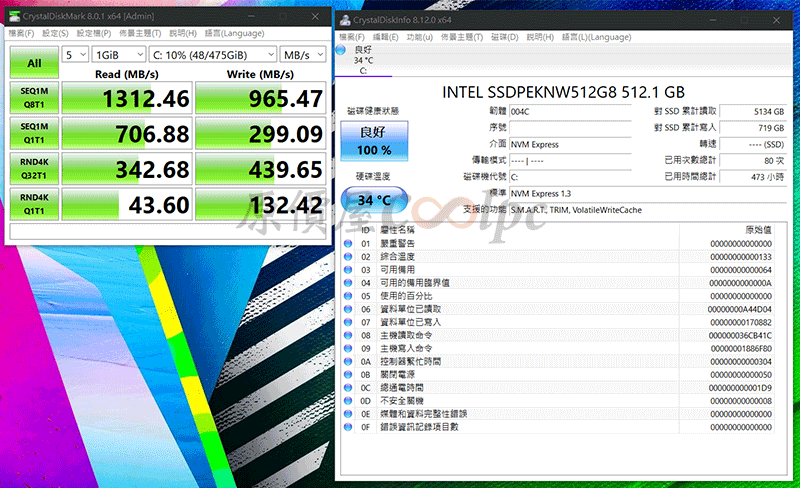Screen dimensions: 800x488
Task: Click status circle of attribute 04 row
Action: (348, 283)
